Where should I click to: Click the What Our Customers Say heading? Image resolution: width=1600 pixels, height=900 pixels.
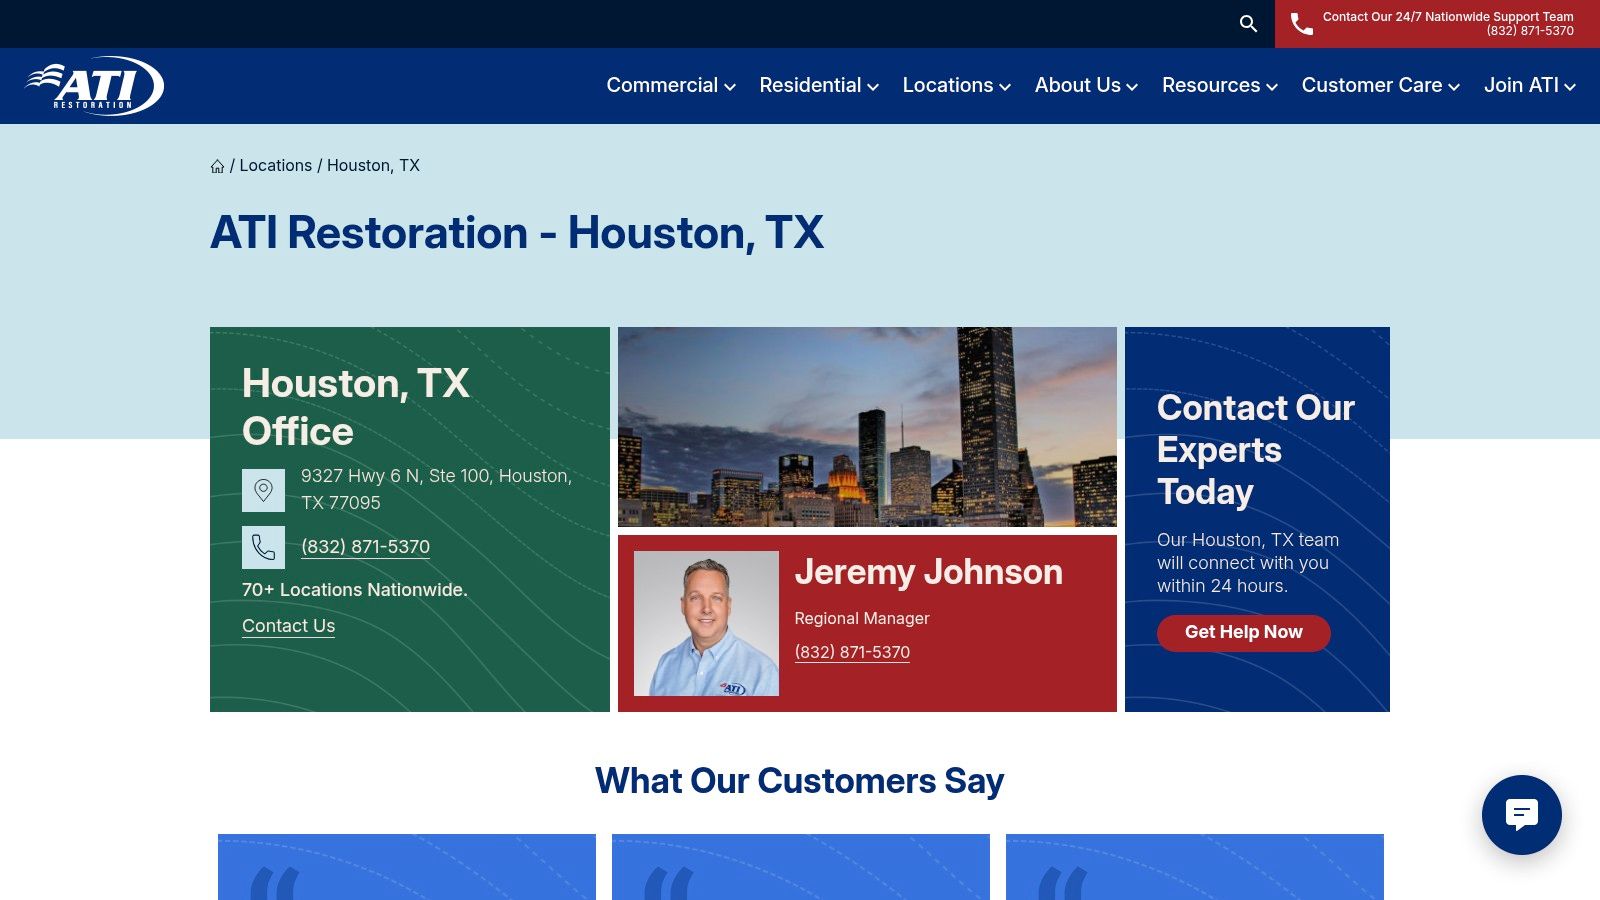(x=800, y=781)
